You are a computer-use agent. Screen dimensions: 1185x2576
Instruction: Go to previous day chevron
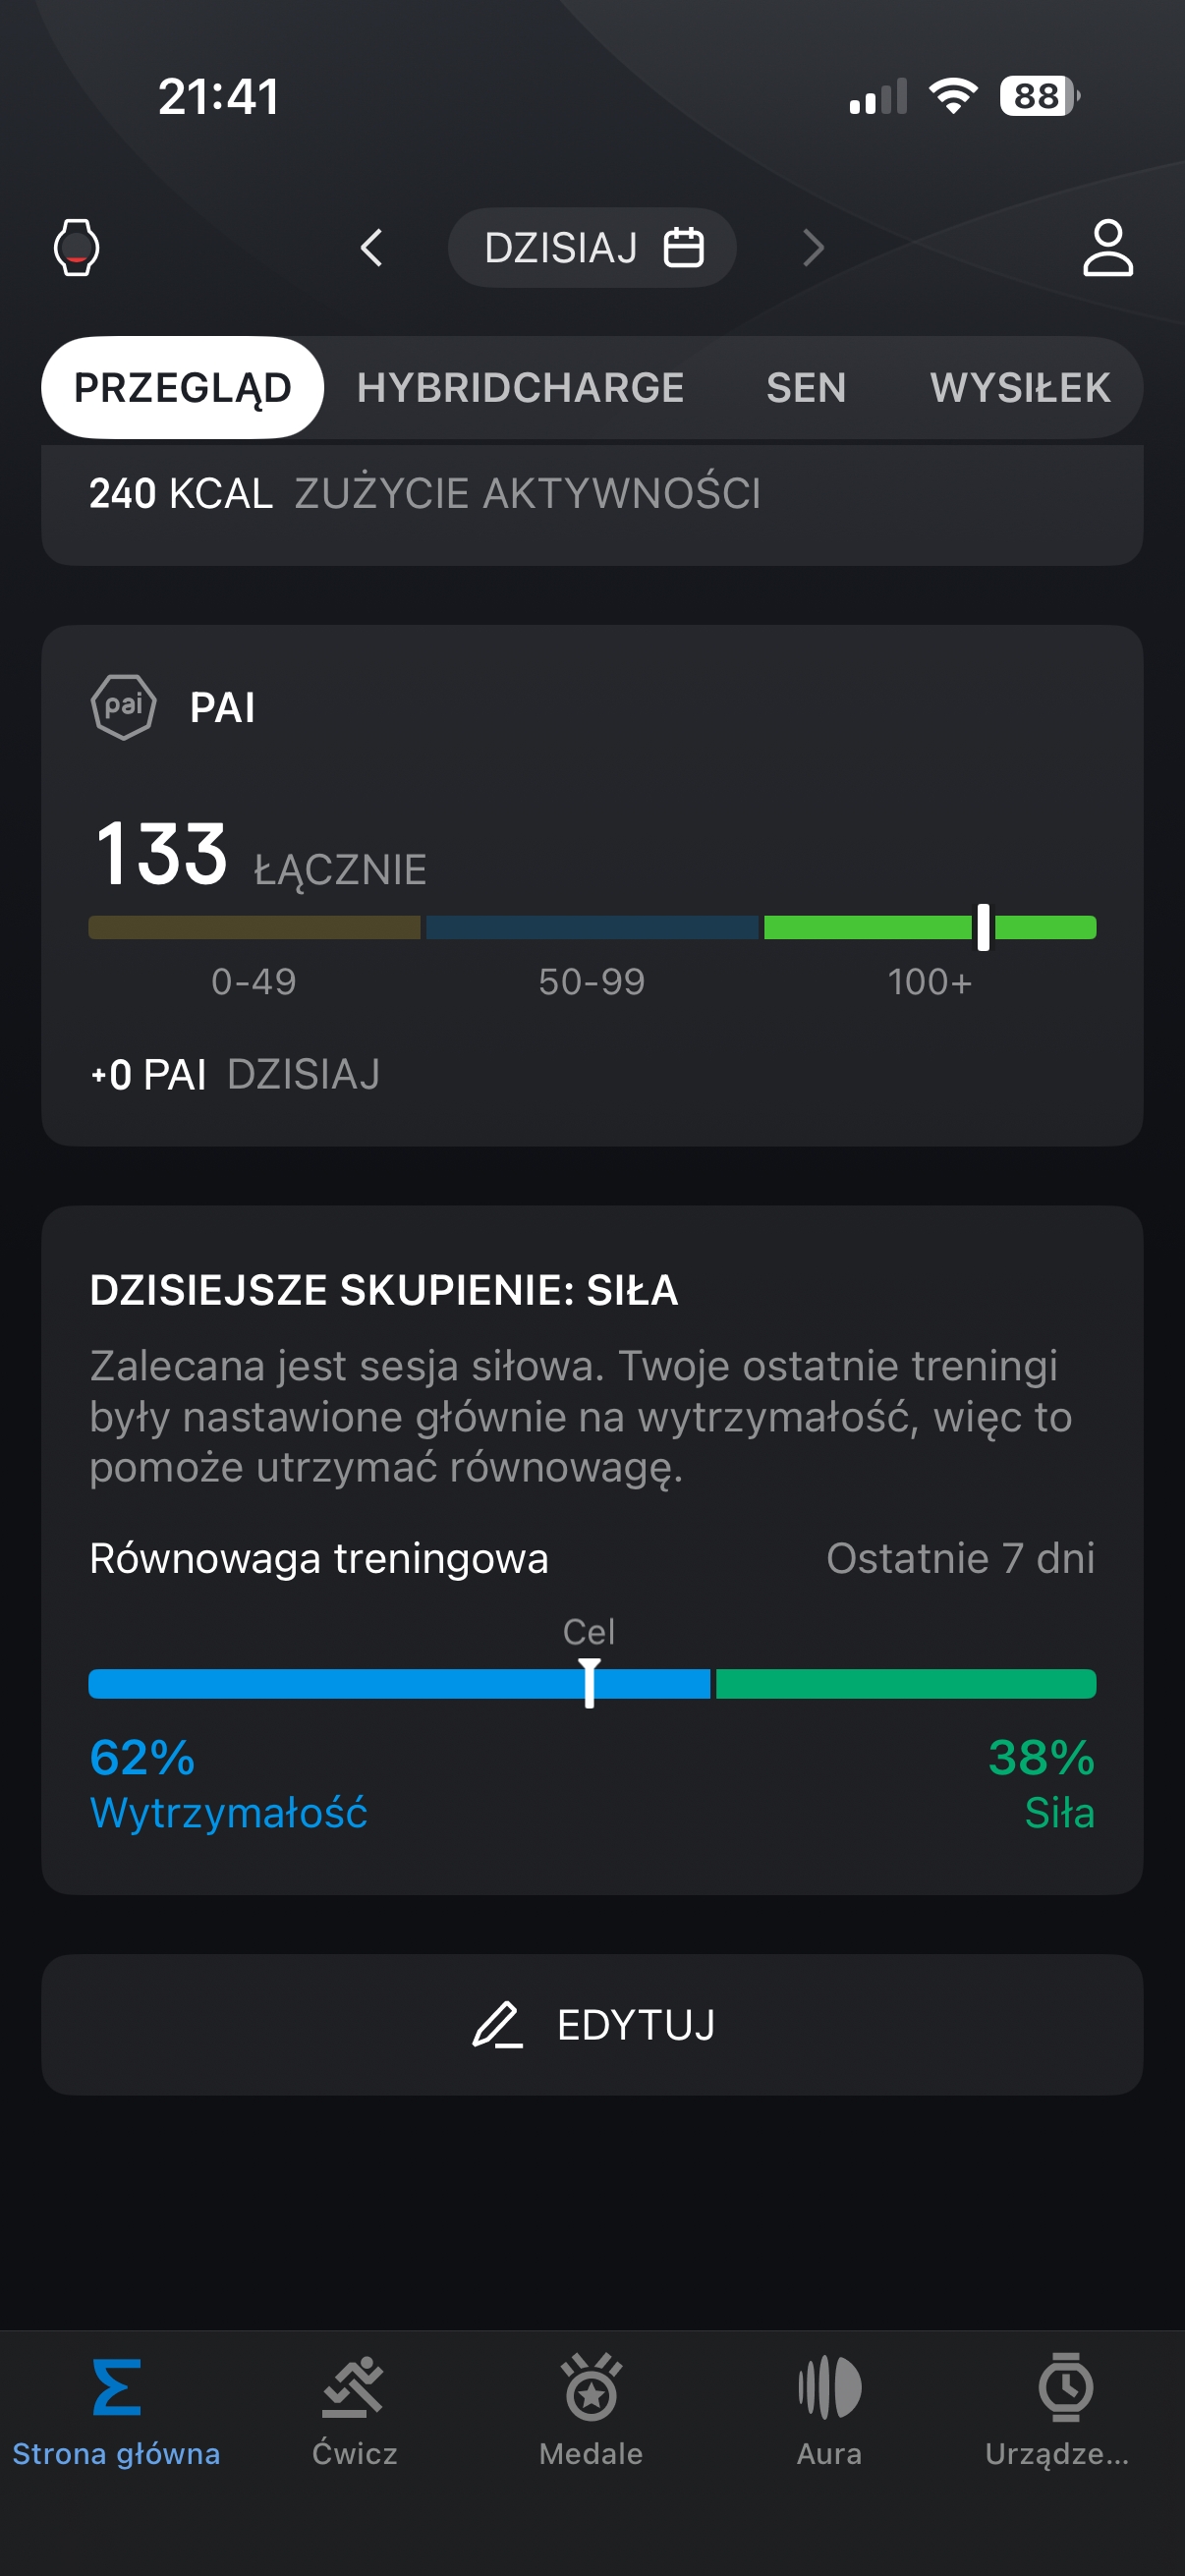(371, 247)
